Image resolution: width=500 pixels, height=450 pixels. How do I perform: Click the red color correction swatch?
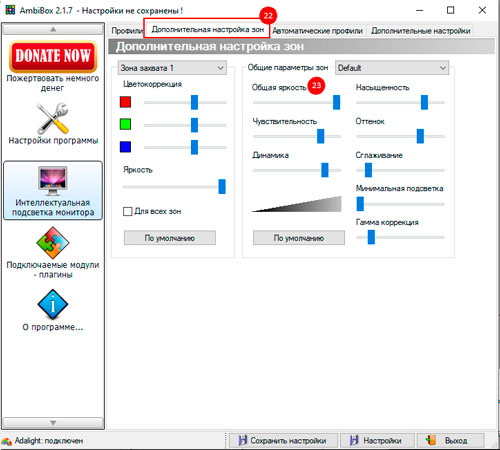[x=125, y=102]
